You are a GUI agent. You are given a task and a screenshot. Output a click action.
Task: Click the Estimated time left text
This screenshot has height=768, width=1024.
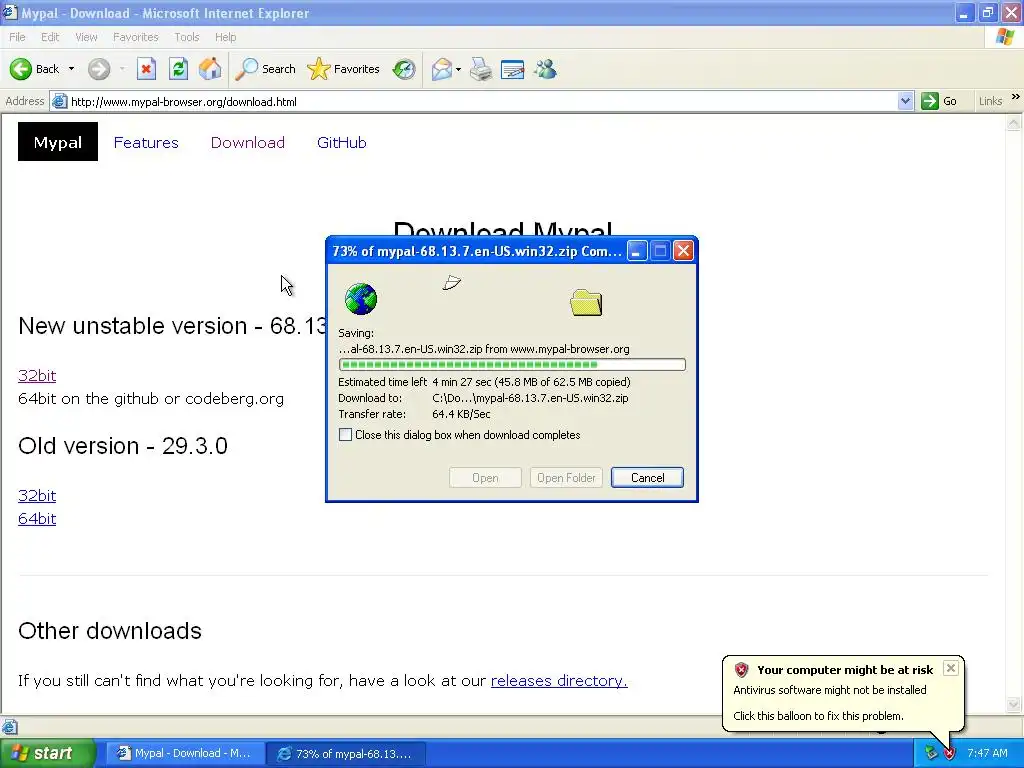383,382
